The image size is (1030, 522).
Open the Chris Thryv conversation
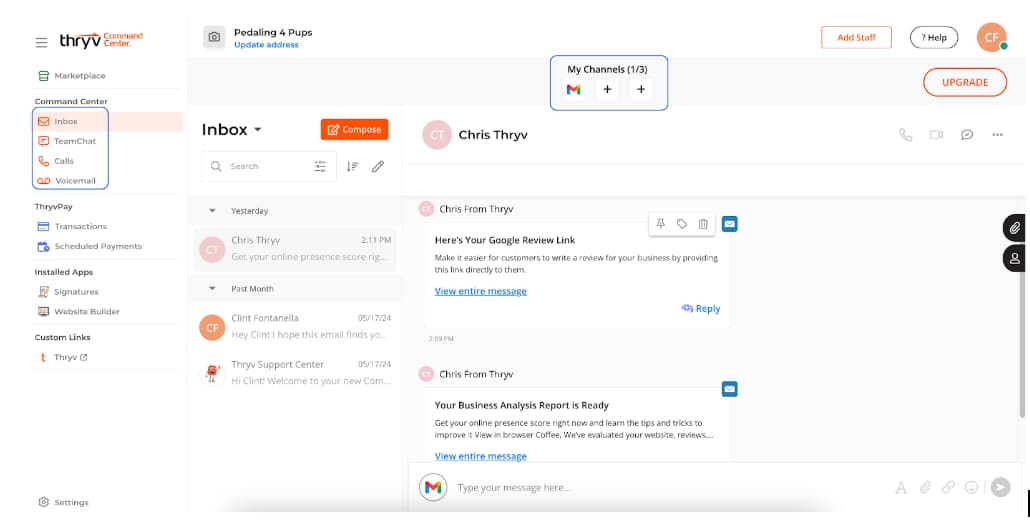294,249
